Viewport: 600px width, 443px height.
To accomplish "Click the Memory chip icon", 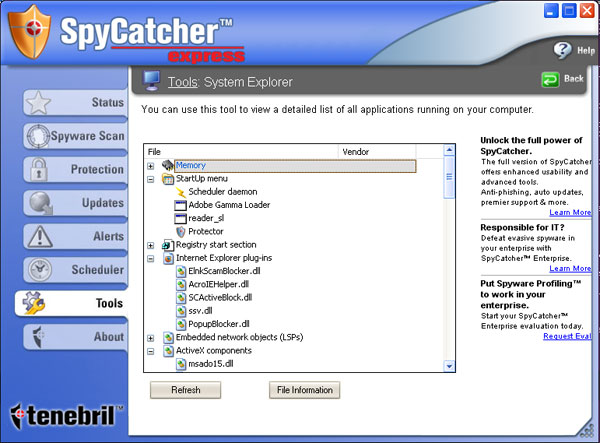I will 168,165.
